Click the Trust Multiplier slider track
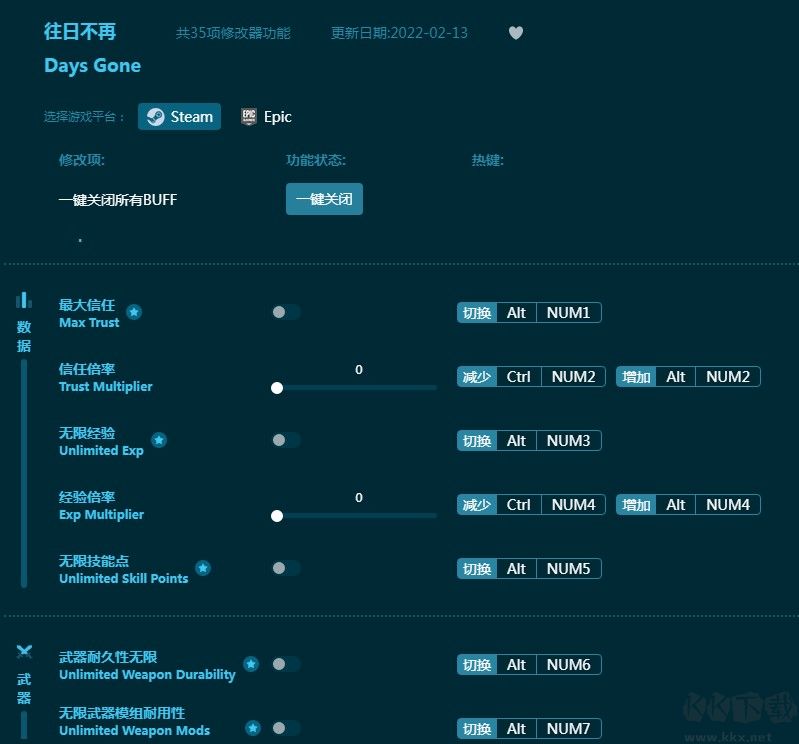Image resolution: width=799 pixels, height=744 pixels. click(356, 388)
